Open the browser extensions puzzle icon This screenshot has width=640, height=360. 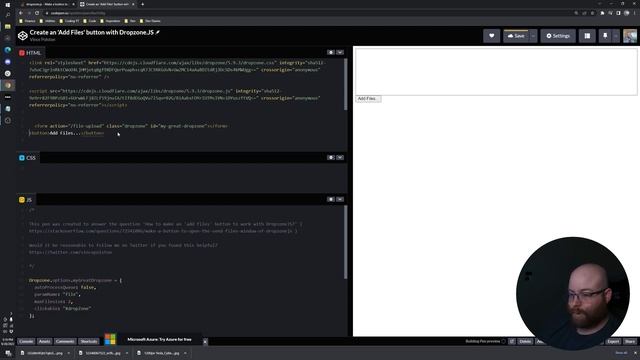pyautogui.click(x=602, y=13)
